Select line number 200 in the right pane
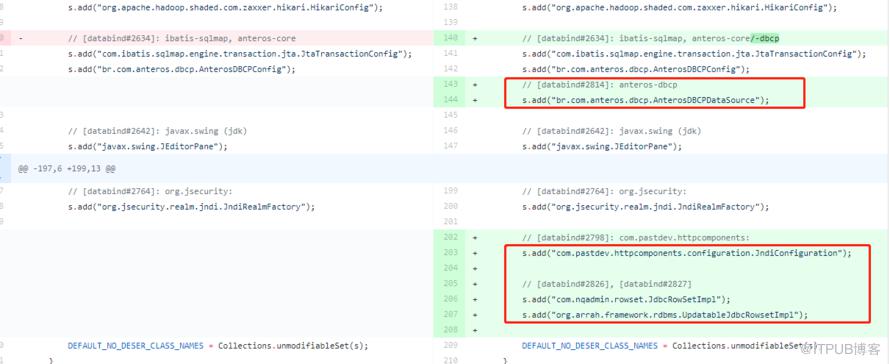Screen dimensions: 890x364 point(452,207)
